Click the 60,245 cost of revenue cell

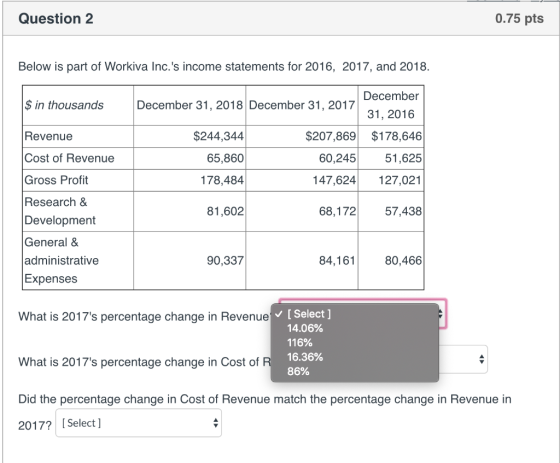(302, 158)
